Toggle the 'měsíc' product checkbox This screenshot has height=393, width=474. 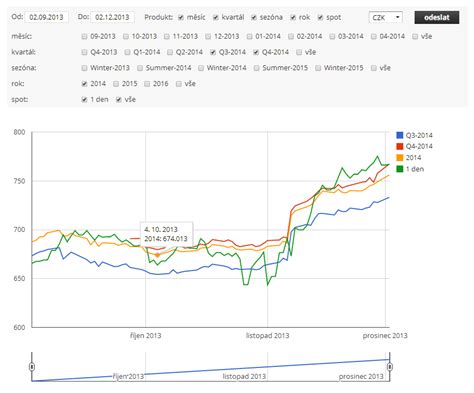pyautogui.click(x=181, y=18)
